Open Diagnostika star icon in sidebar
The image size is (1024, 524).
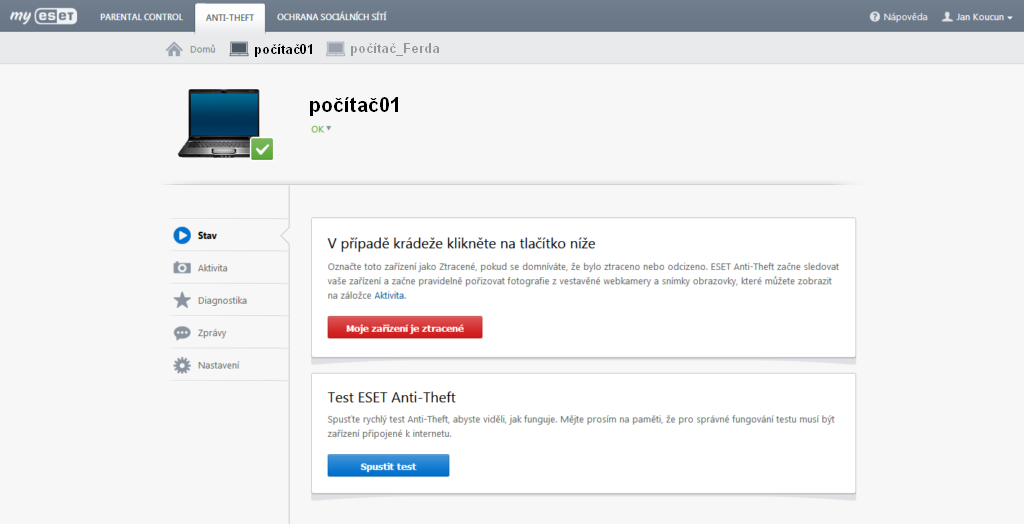pyautogui.click(x=182, y=300)
